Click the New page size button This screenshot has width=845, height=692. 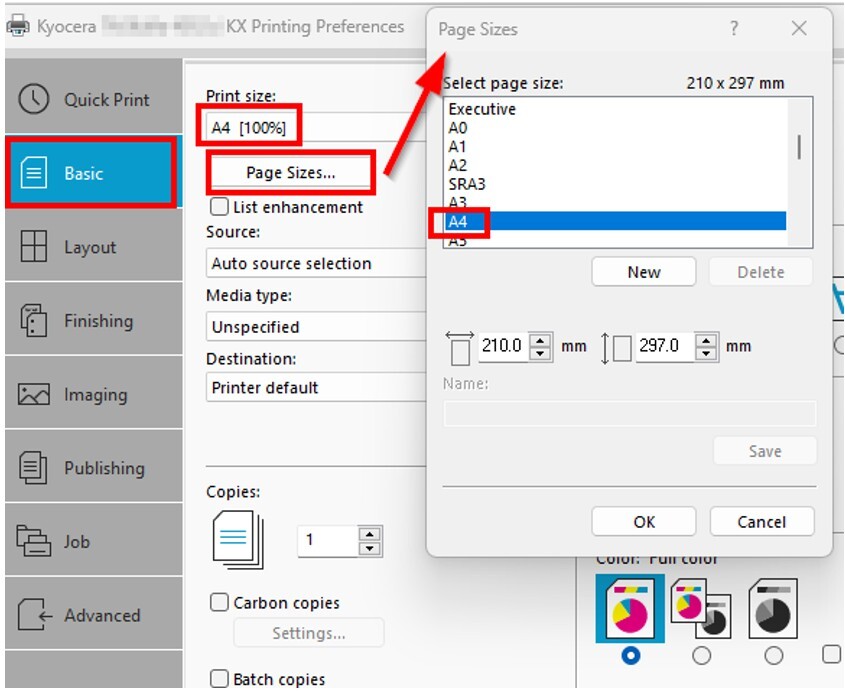click(643, 272)
